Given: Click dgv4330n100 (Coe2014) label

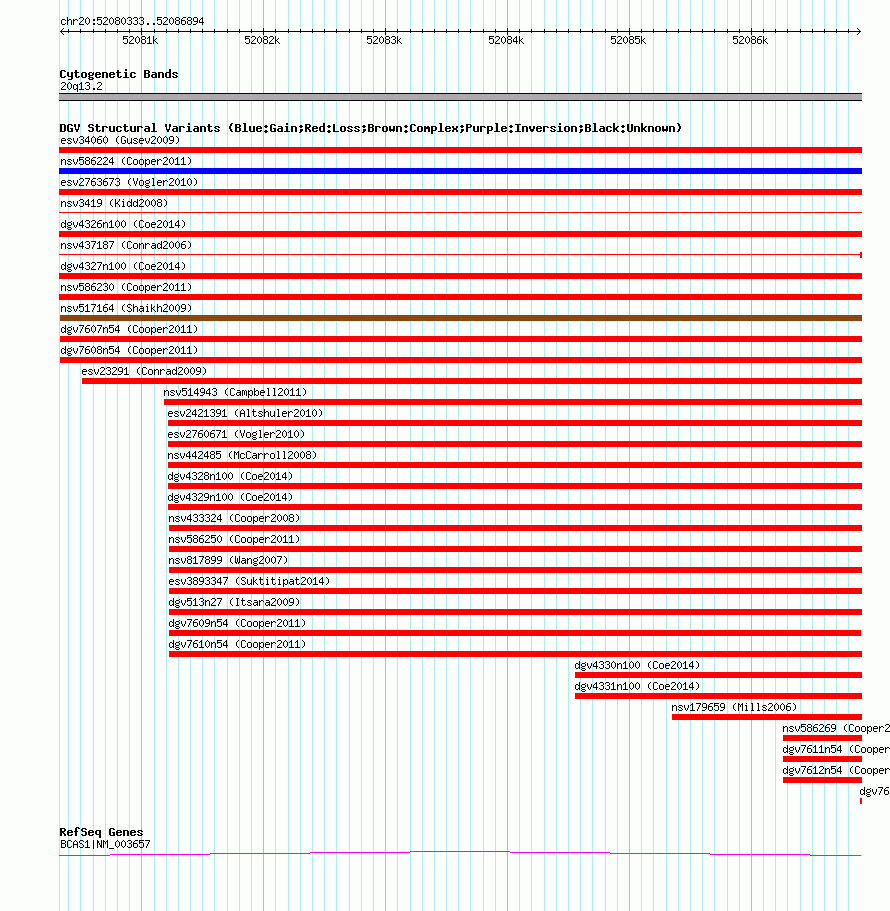Looking at the screenshot, I should point(637,665).
